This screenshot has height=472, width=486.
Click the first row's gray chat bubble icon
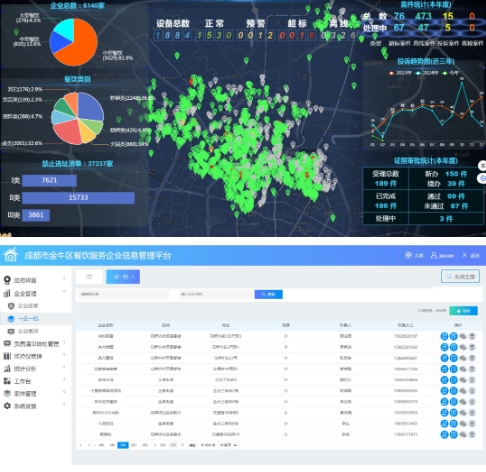click(463, 336)
